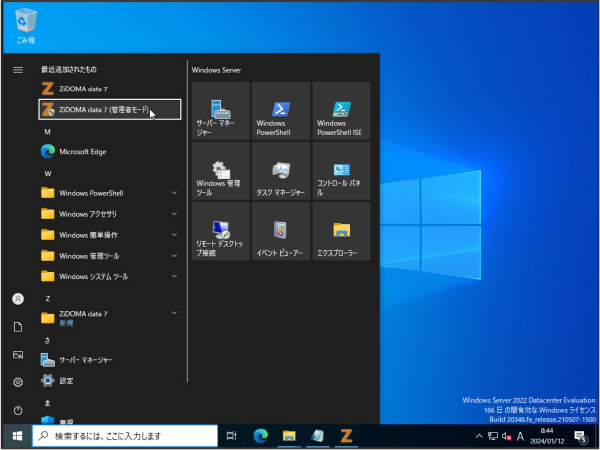This screenshot has height=450, width=600.
Task: Open Task View on the taskbar
Action: tap(232, 436)
